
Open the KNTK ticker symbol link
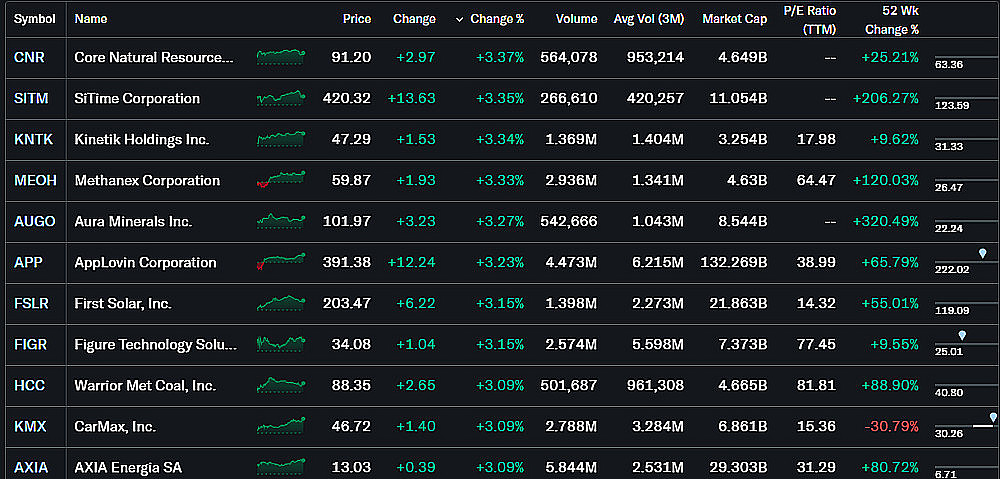(33, 139)
